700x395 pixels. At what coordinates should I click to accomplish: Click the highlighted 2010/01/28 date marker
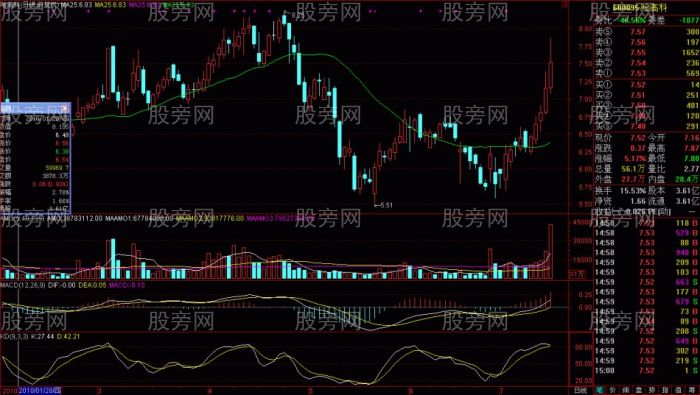tap(39, 391)
